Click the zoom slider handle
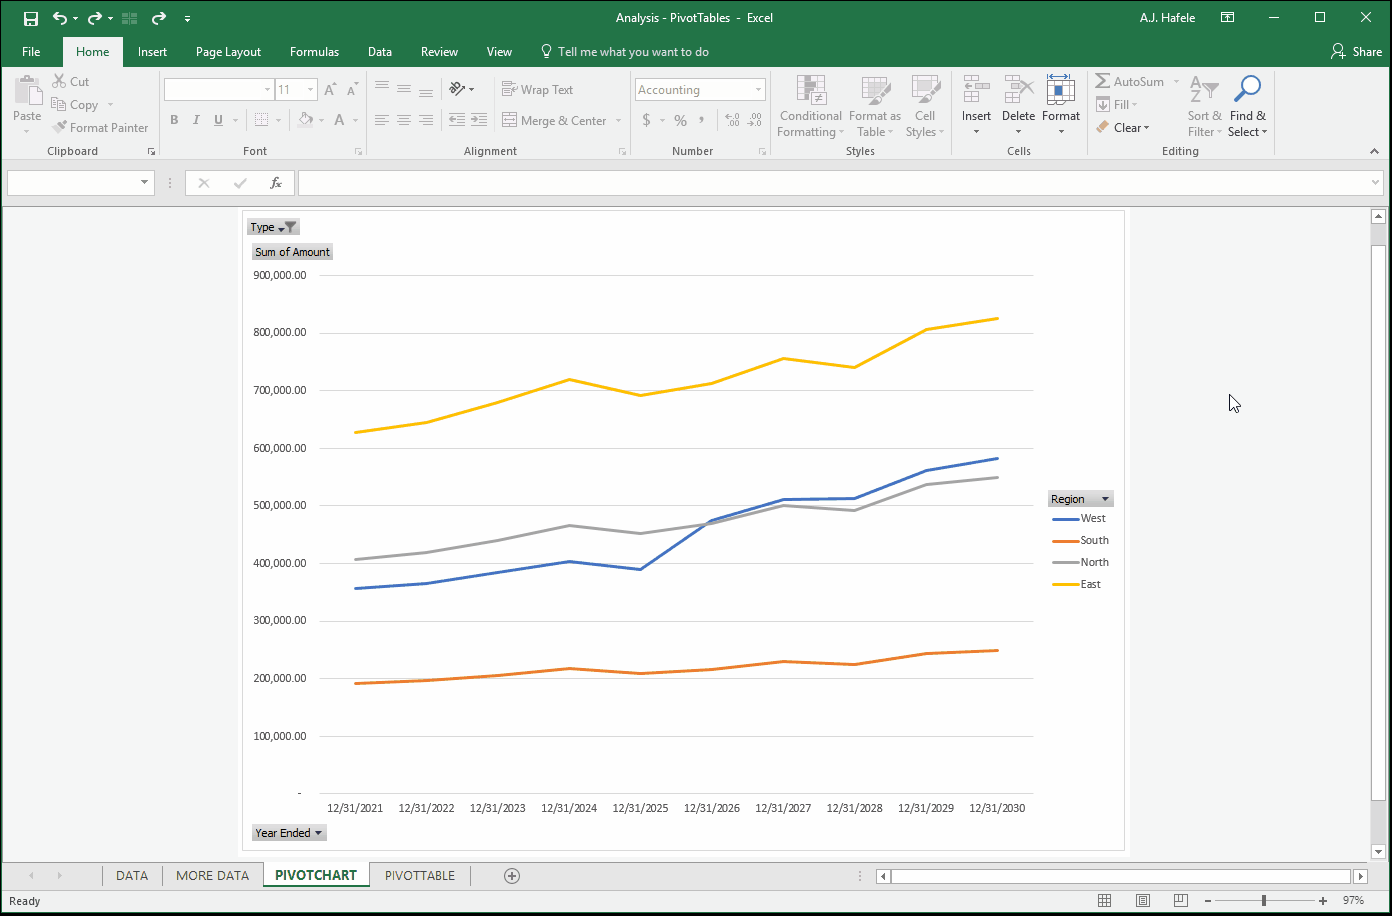Screen dimensions: 1392x916 pyautogui.click(x=1264, y=901)
